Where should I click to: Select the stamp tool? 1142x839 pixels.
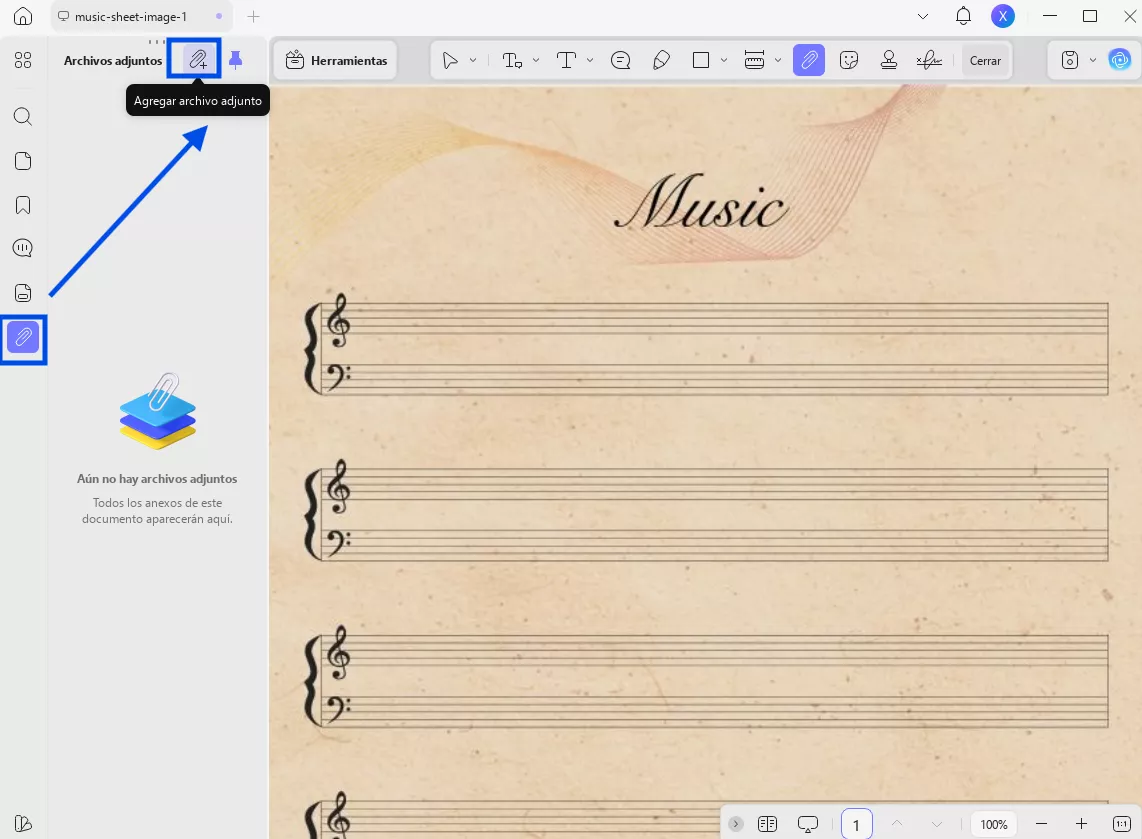pyautogui.click(x=889, y=60)
